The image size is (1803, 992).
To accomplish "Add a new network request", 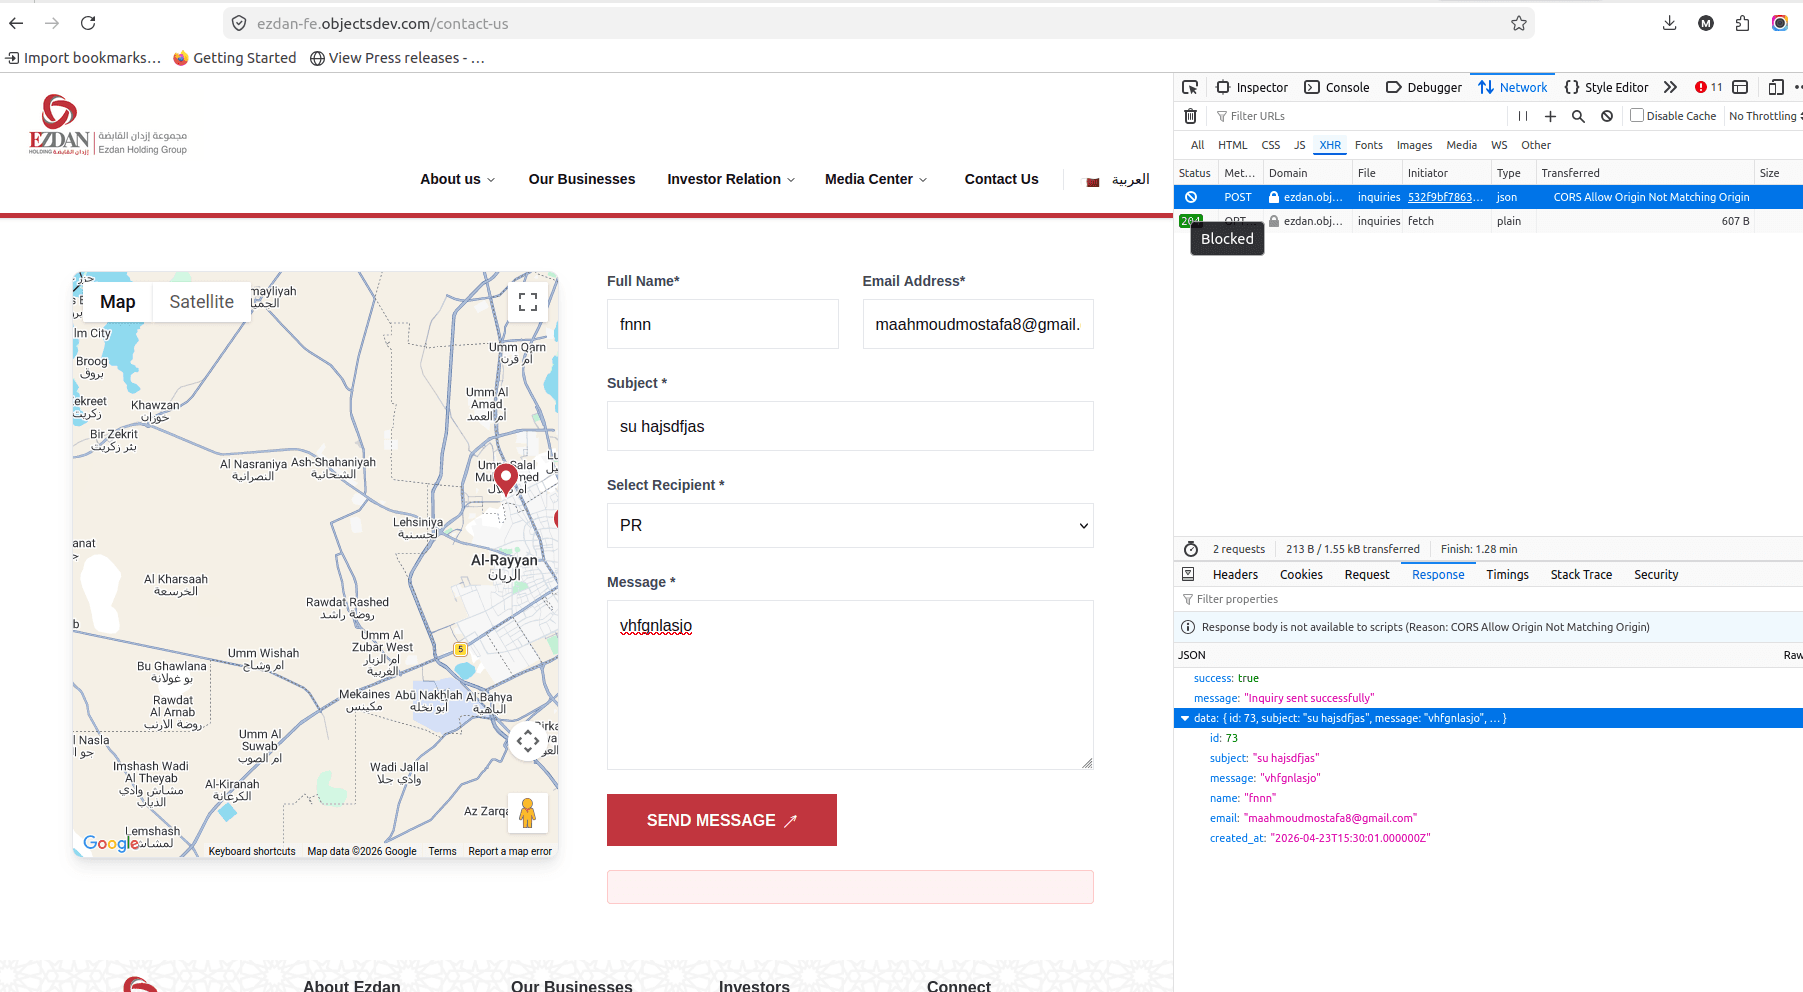I will tap(1550, 116).
